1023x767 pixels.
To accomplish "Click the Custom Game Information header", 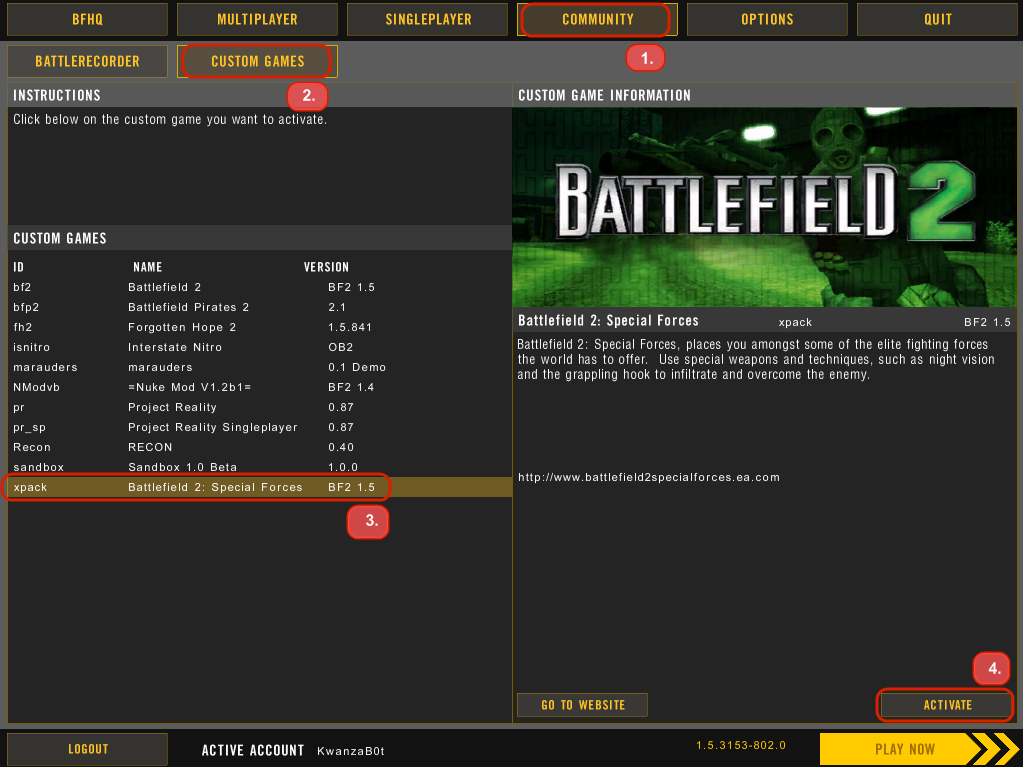I will tap(604, 95).
